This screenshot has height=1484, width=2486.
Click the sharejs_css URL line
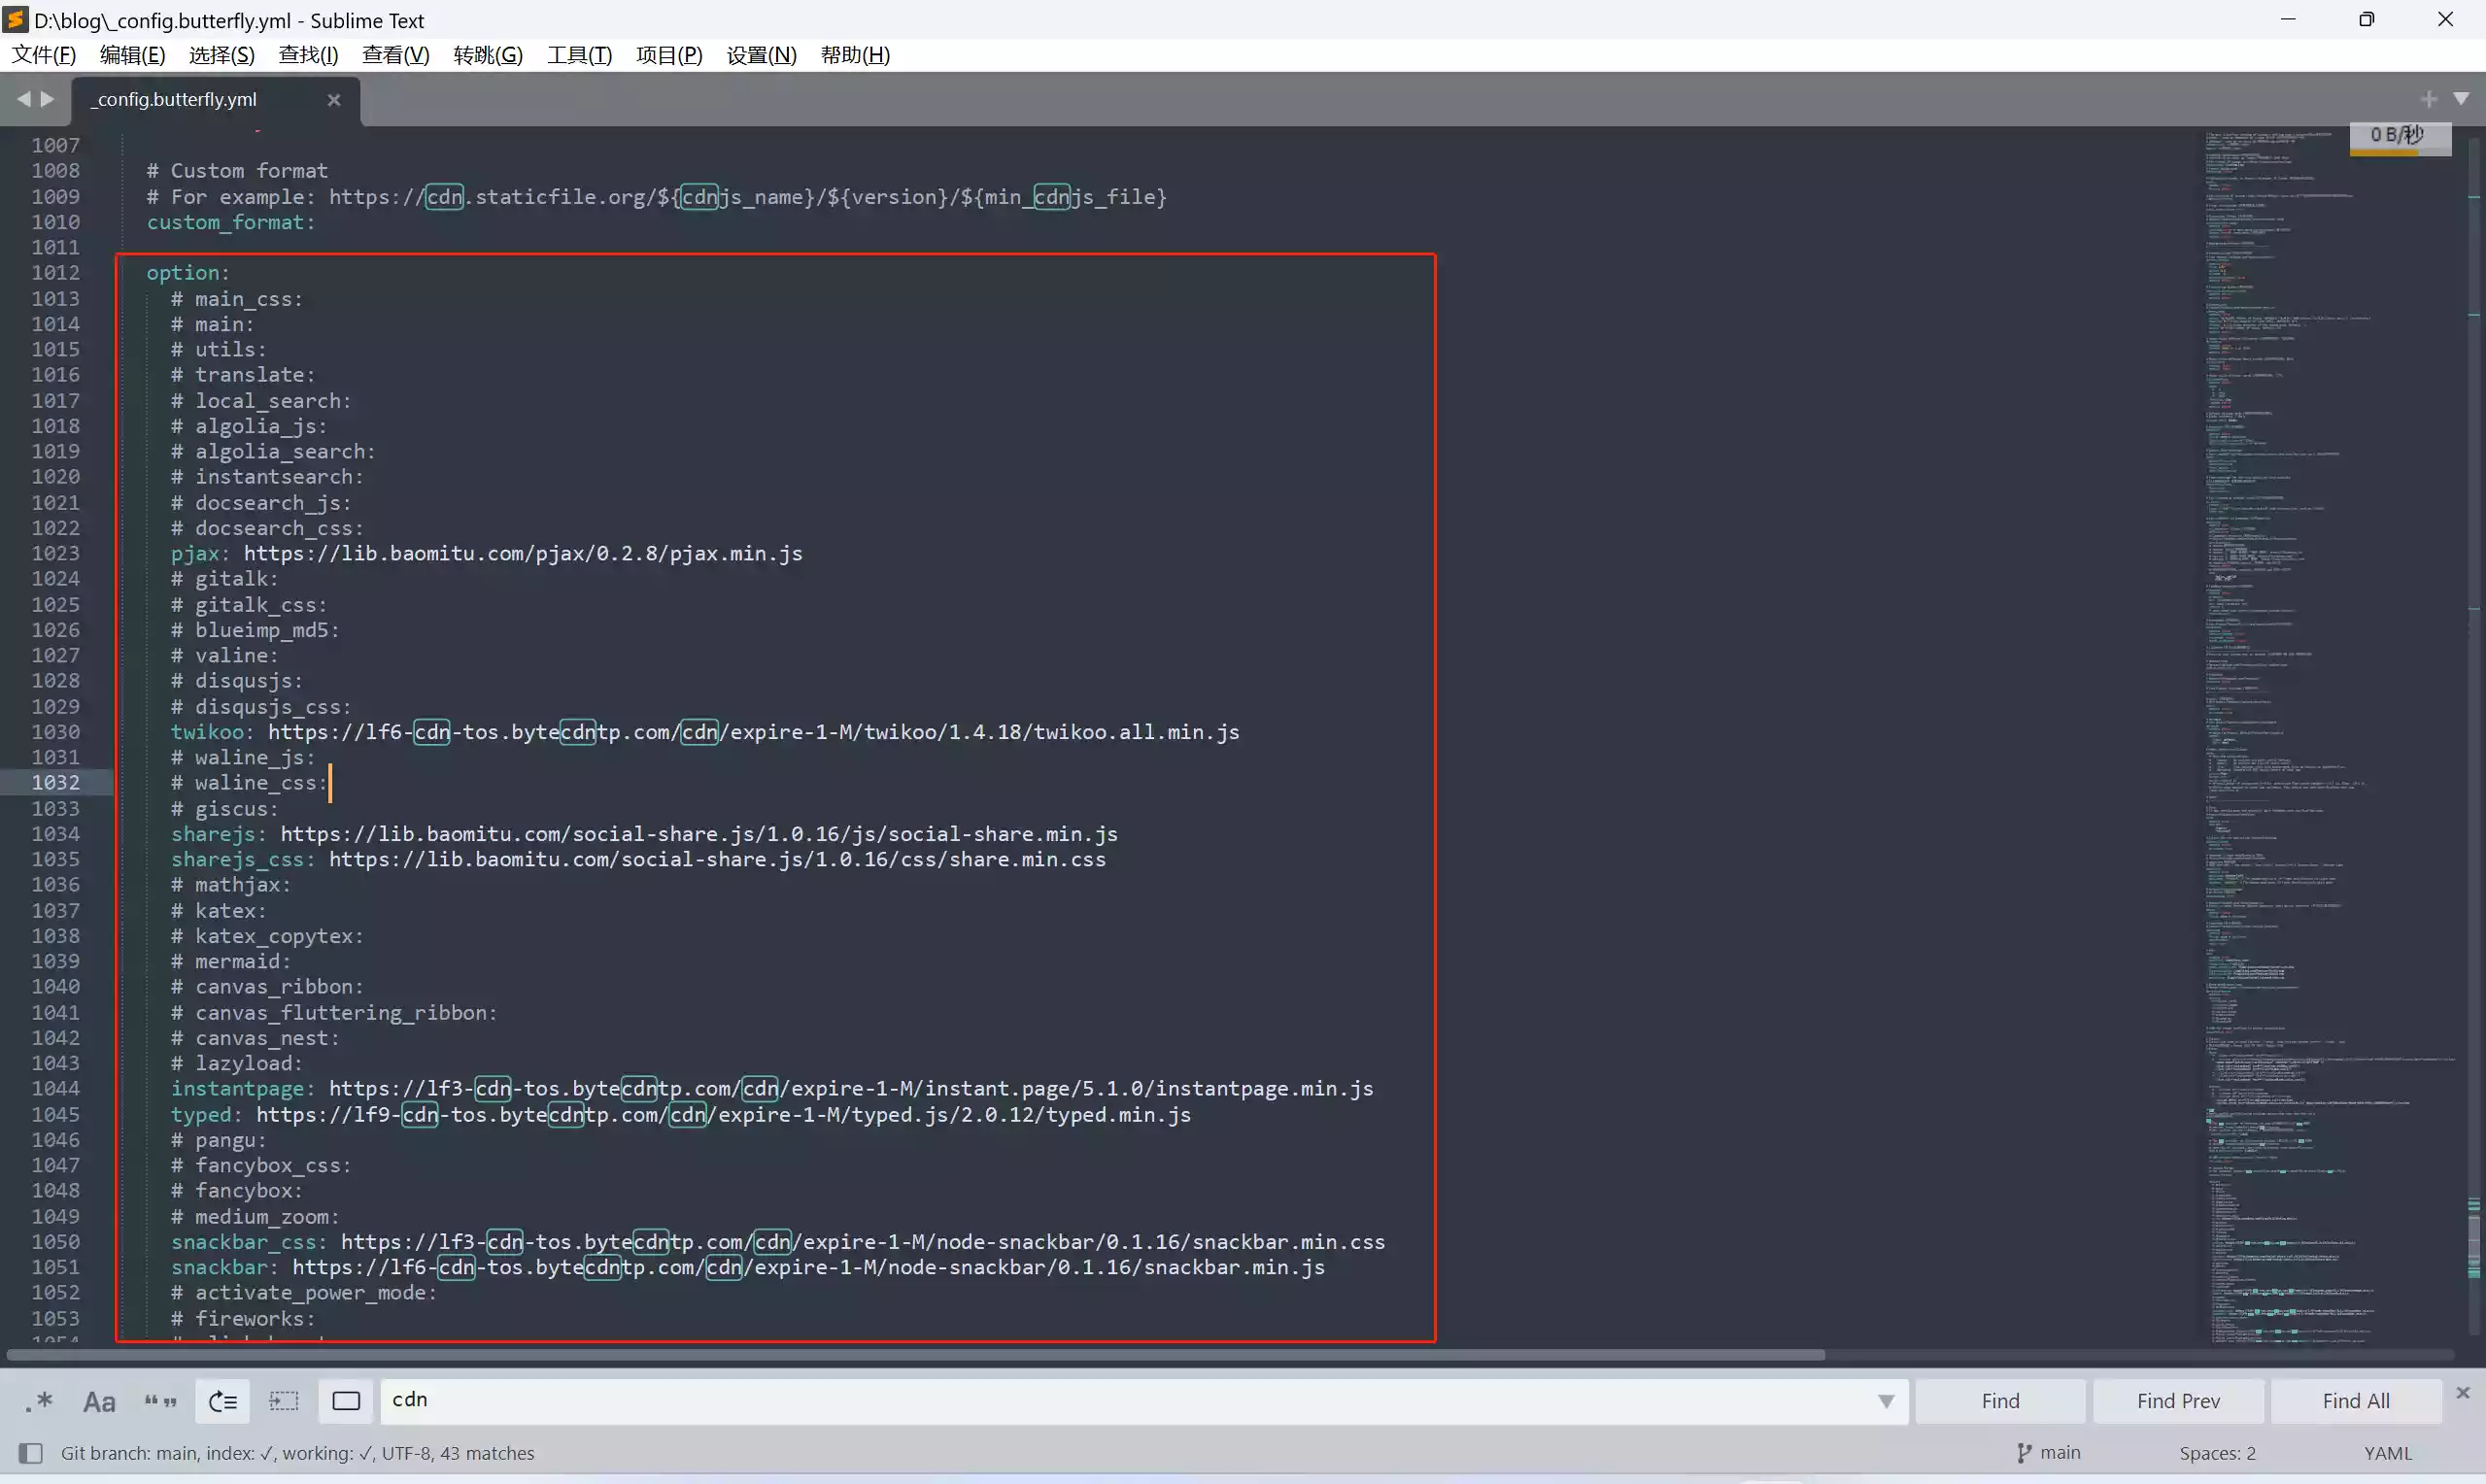pyautogui.click(x=638, y=859)
